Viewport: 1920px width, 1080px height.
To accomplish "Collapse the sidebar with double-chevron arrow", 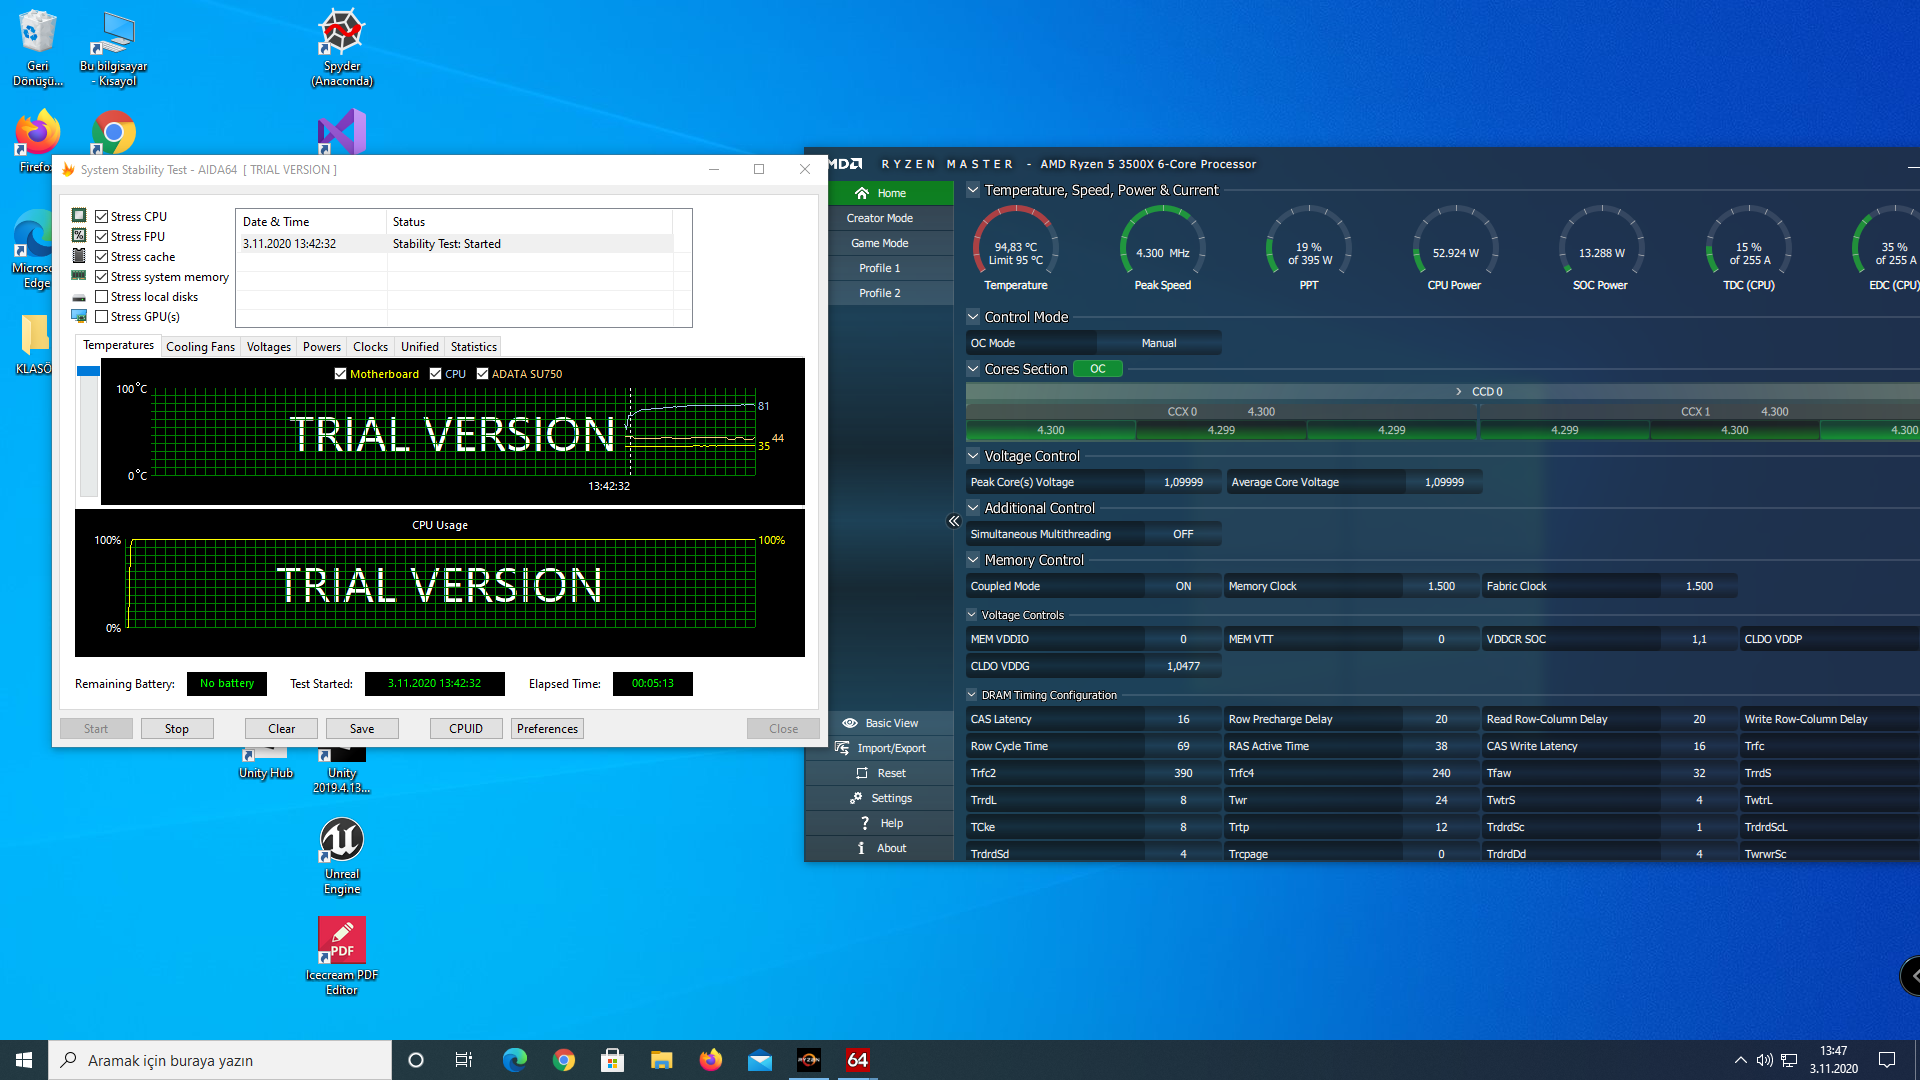I will [x=953, y=521].
